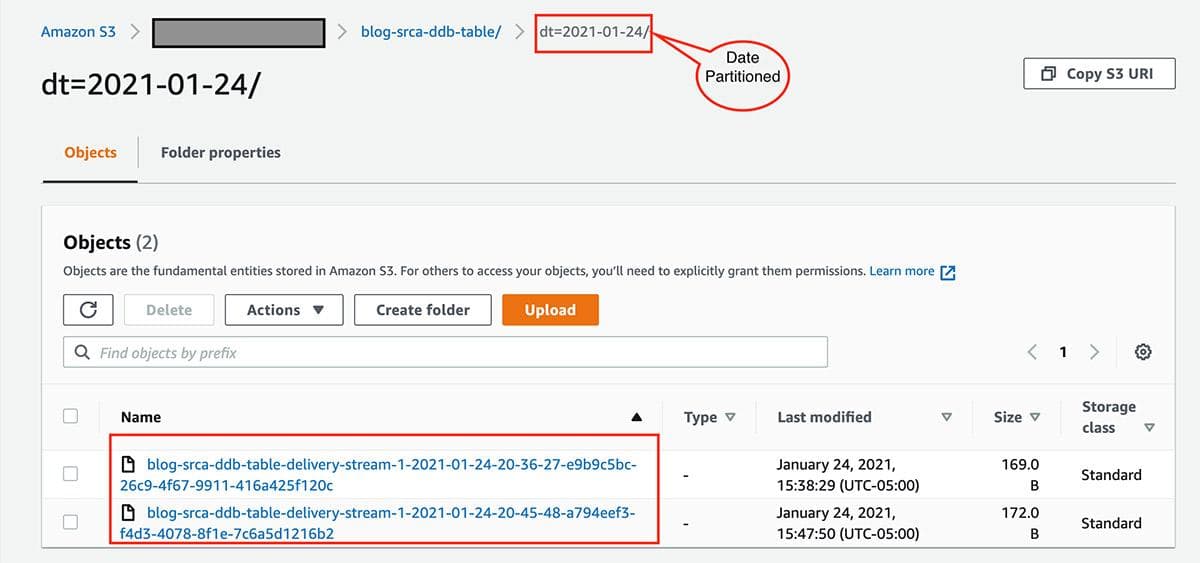Go to the previous page arrow
This screenshot has width=1200, height=563.
[1032, 352]
